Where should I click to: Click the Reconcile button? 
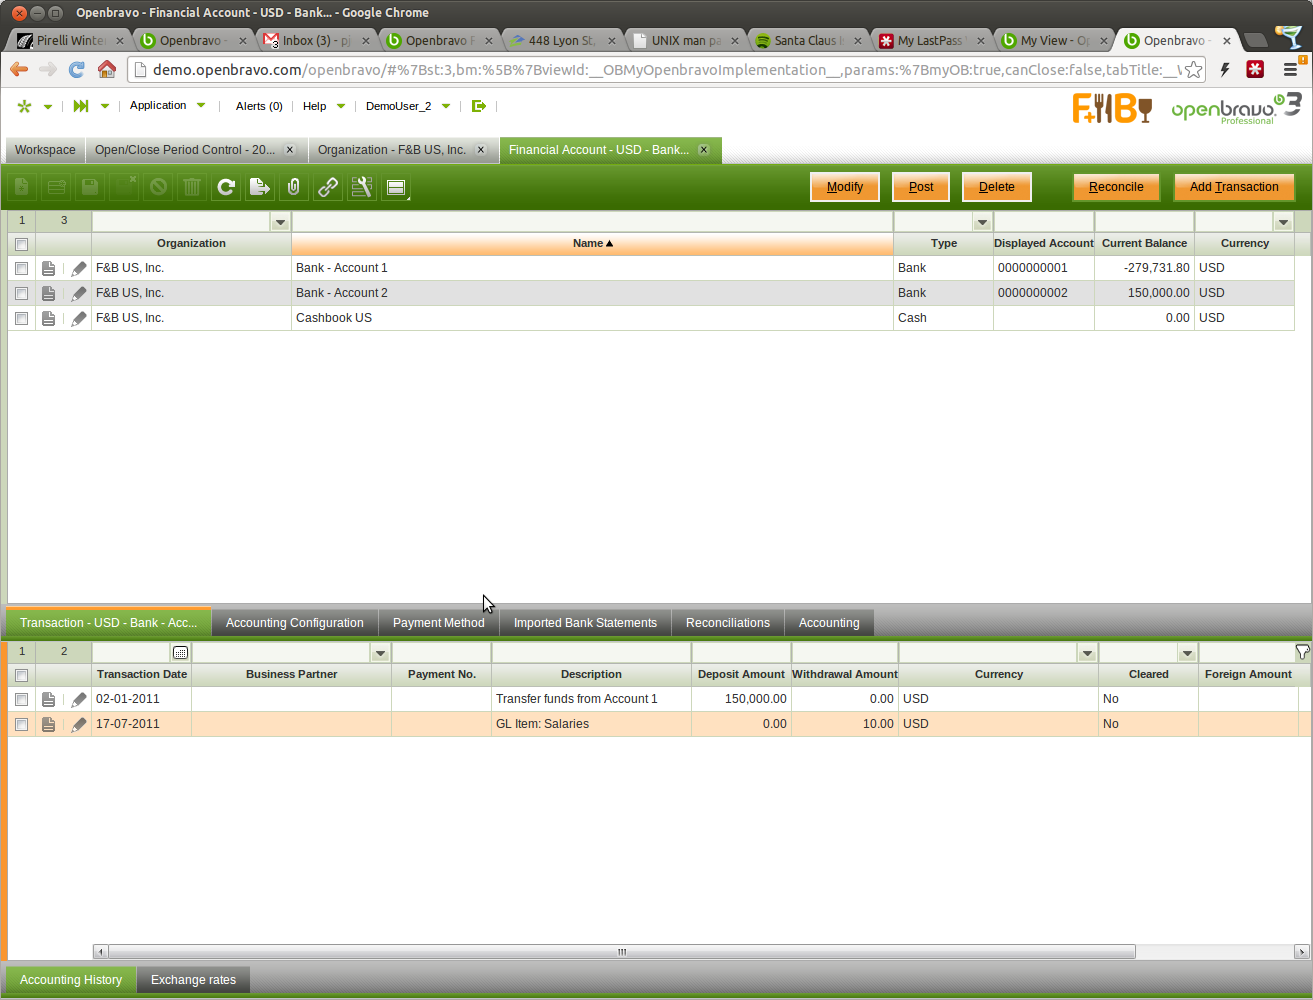click(x=1116, y=187)
